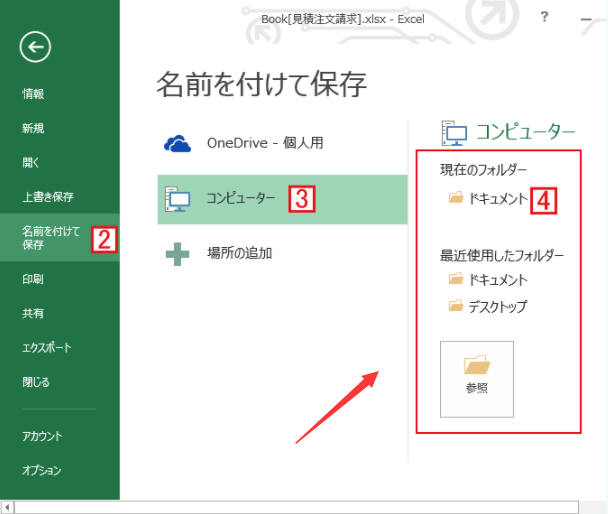
Task: Select the コンピューター save location
Action: click(x=282, y=199)
